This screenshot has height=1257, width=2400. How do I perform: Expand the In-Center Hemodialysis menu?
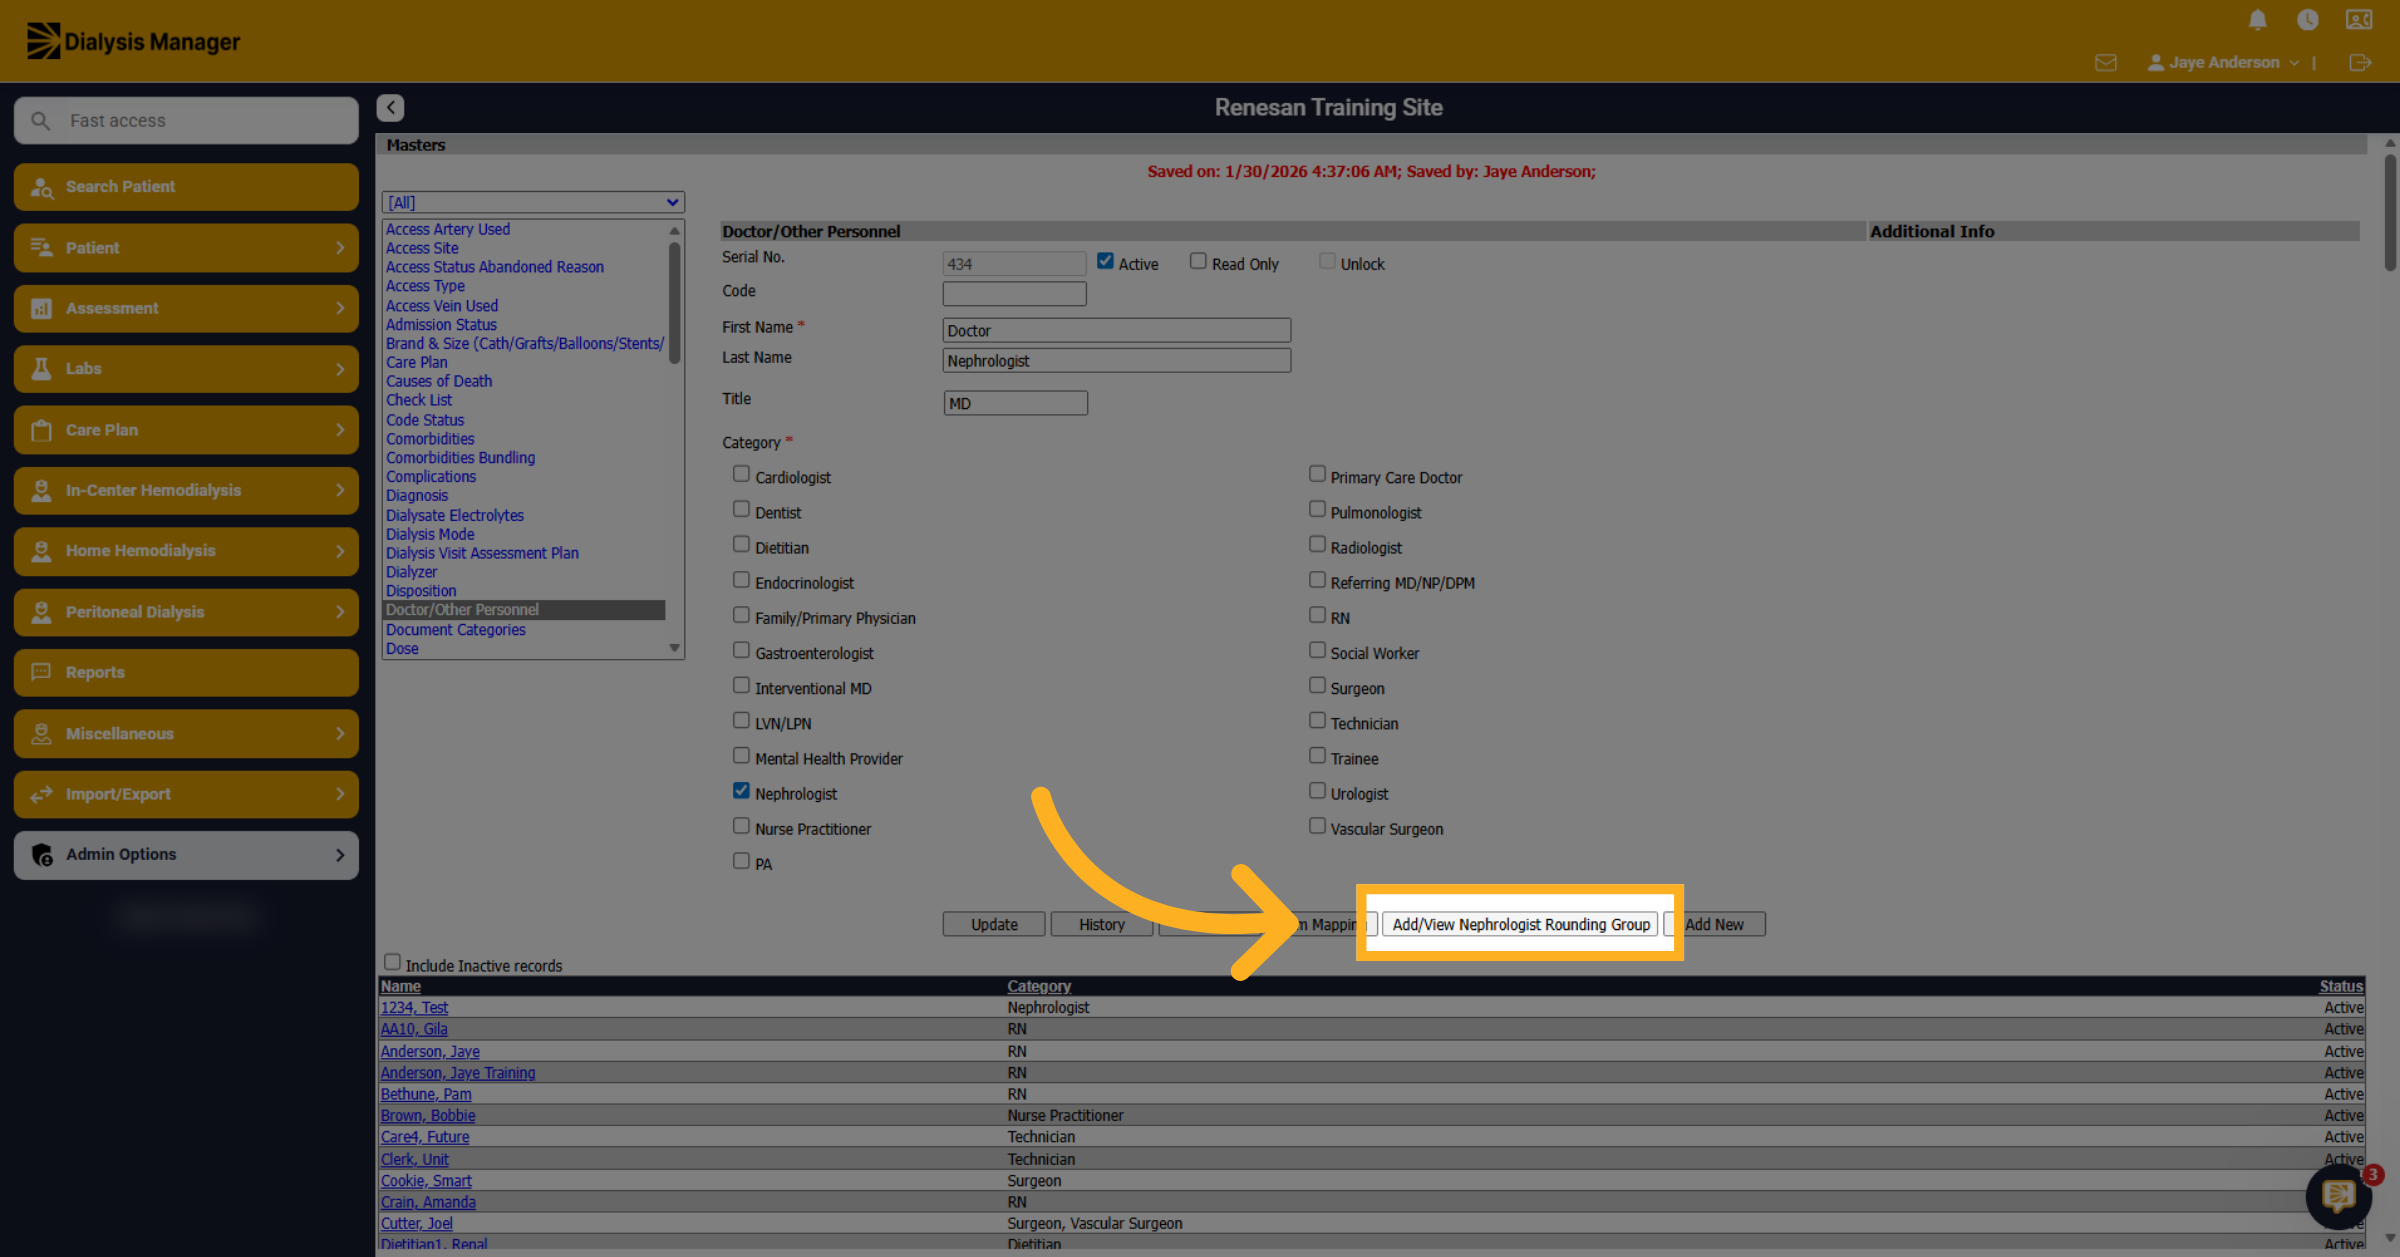point(186,490)
